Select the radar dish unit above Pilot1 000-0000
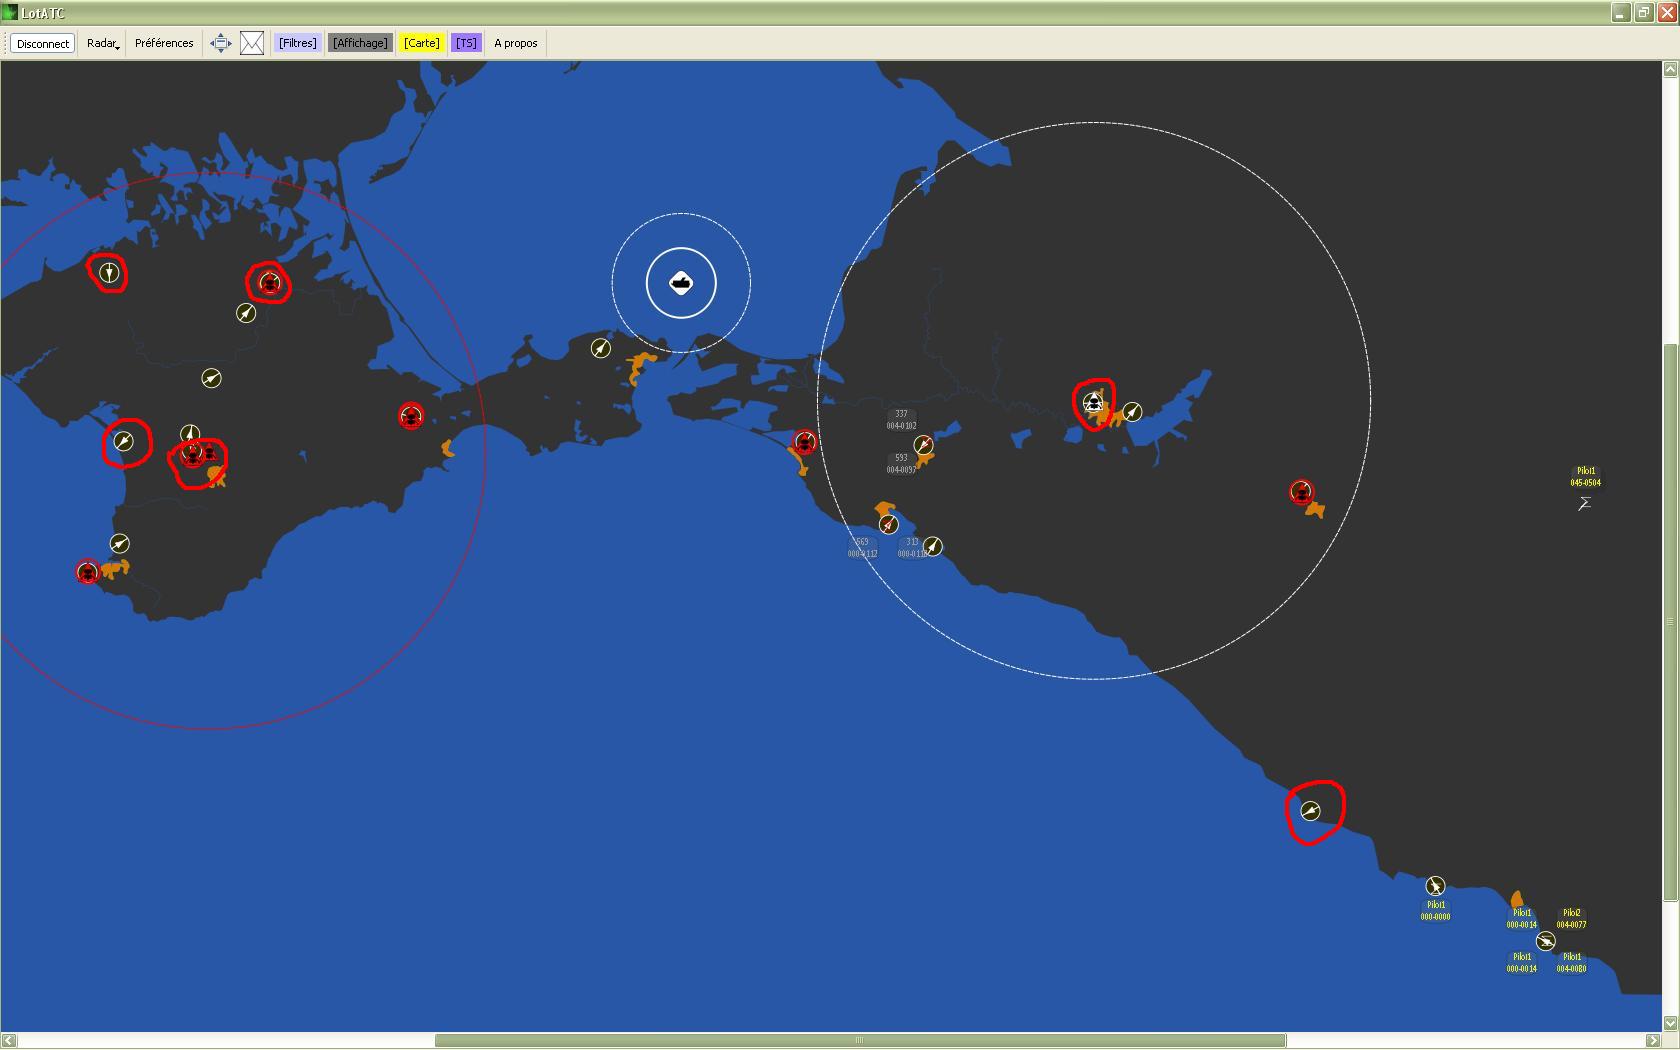Image resolution: width=1680 pixels, height=1050 pixels. [x=1435, y=885]
